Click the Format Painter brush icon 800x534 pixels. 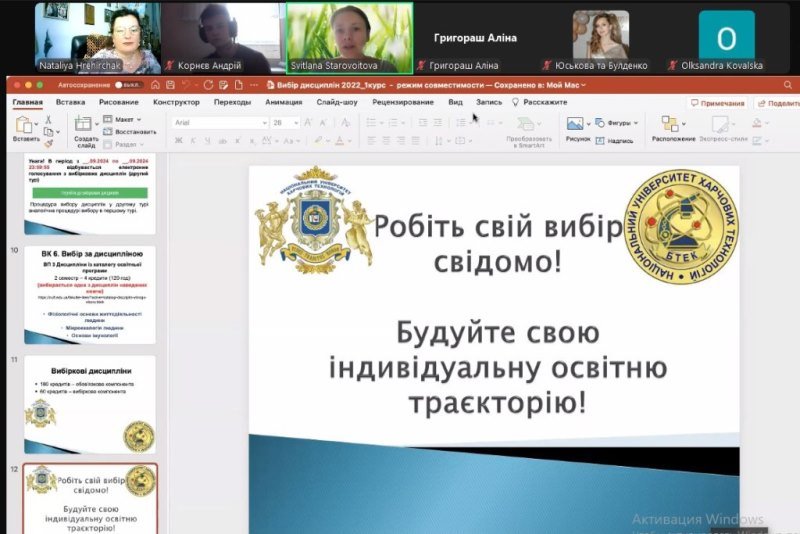click(x=48, y=144)
